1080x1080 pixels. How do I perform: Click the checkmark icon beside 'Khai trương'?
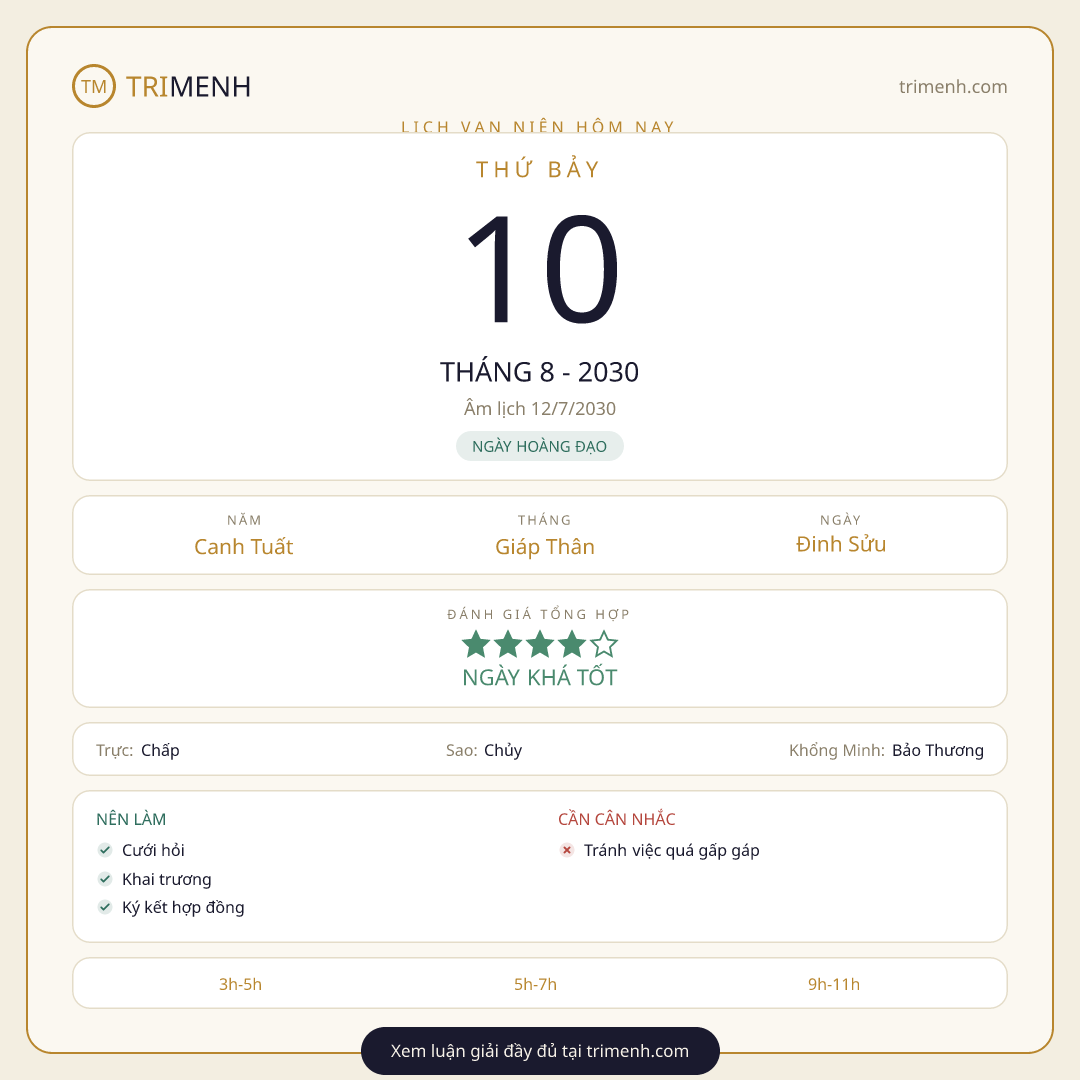(x=105, y=879)
